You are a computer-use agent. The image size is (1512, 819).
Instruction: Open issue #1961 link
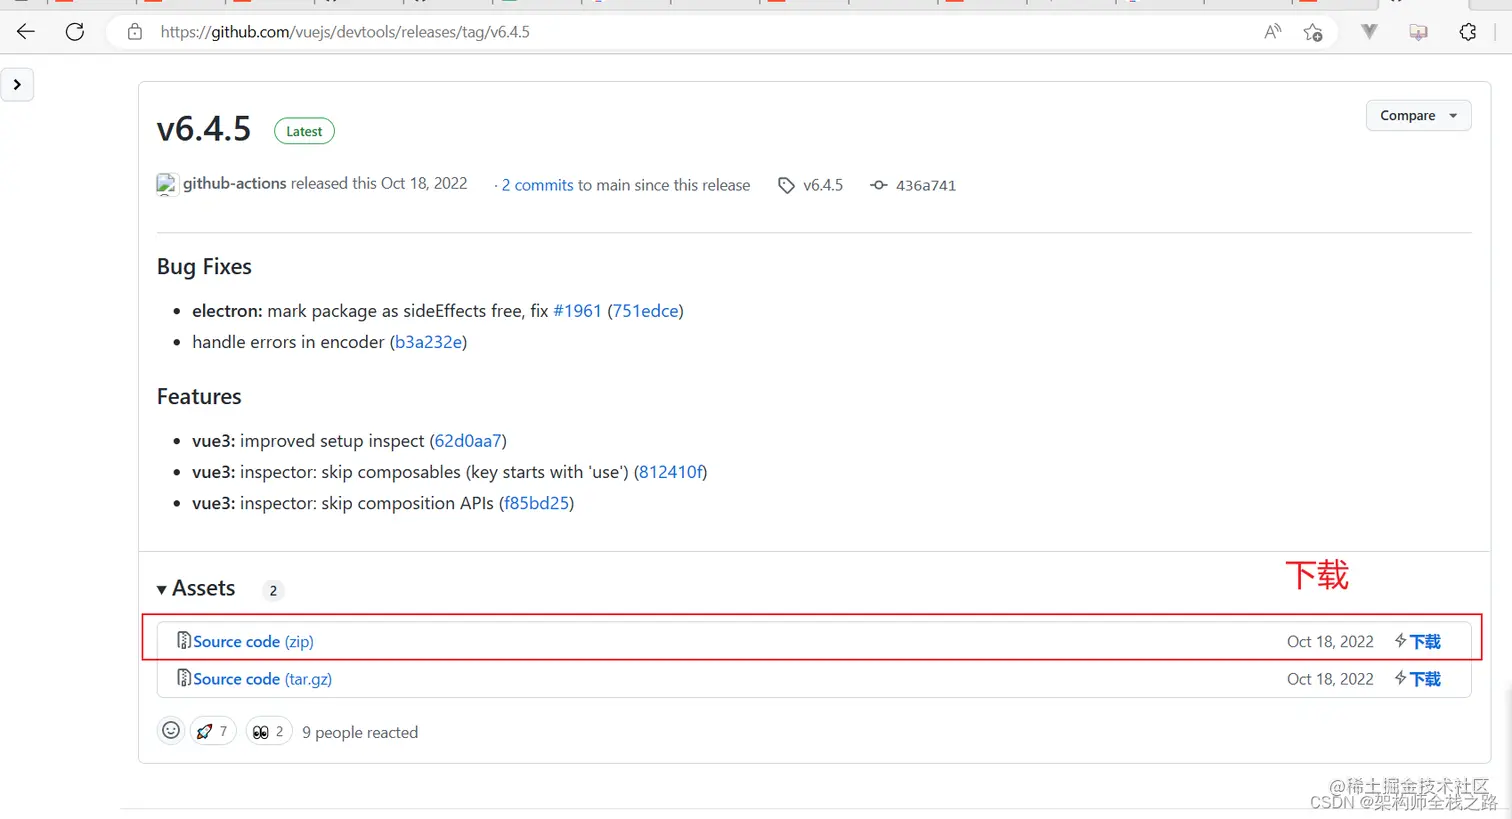(577, 311)
